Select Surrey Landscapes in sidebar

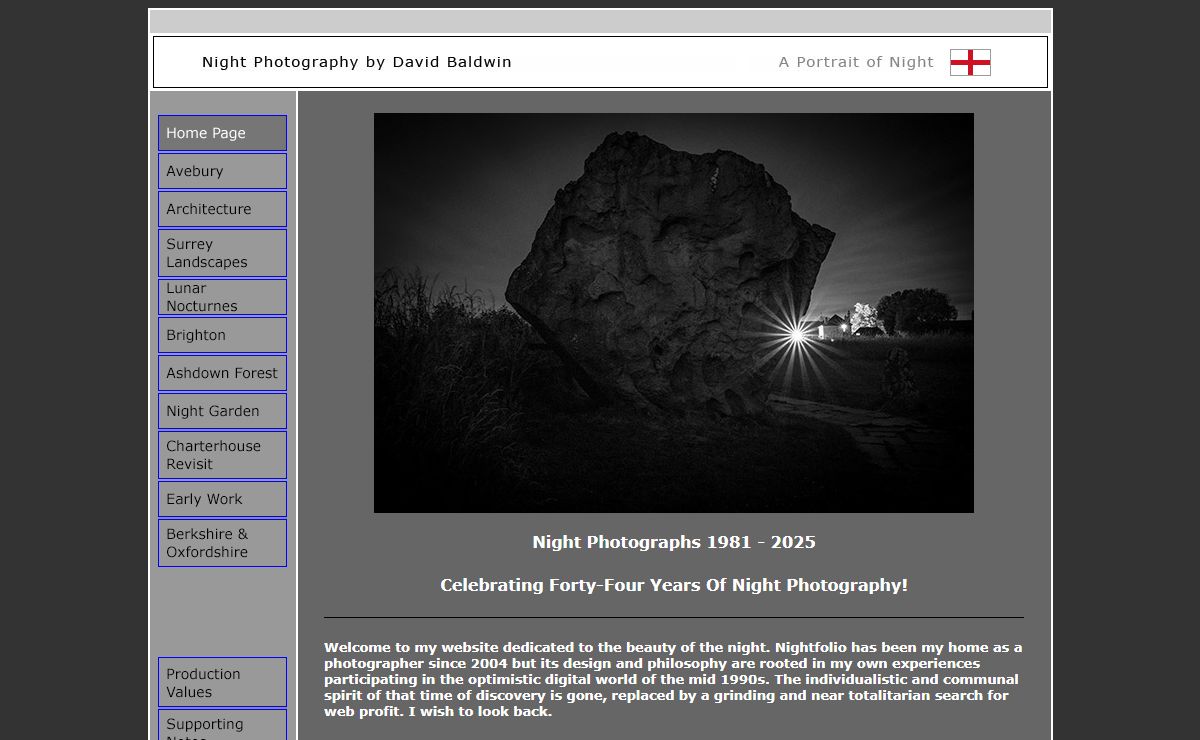pyautogui.click(x=222, y=253)
